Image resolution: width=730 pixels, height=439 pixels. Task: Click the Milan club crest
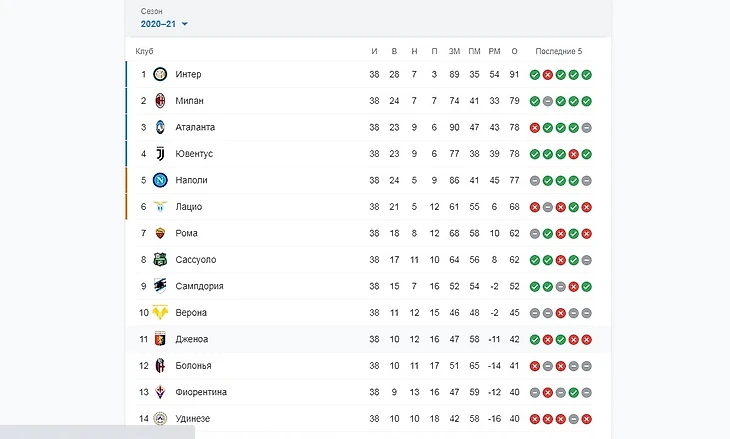(x=160, y=101)
